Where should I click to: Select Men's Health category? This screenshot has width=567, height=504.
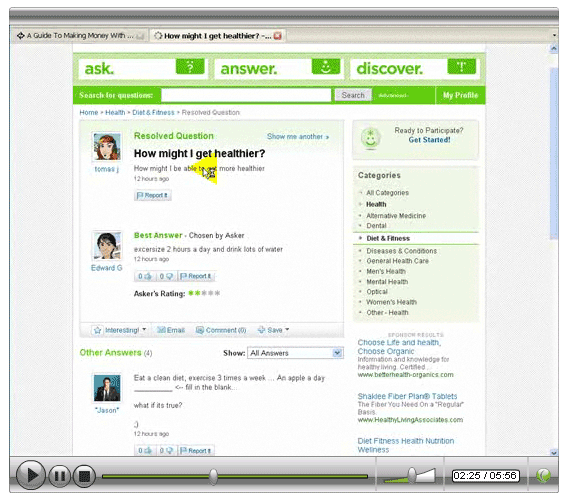click(x=386, y=271)
